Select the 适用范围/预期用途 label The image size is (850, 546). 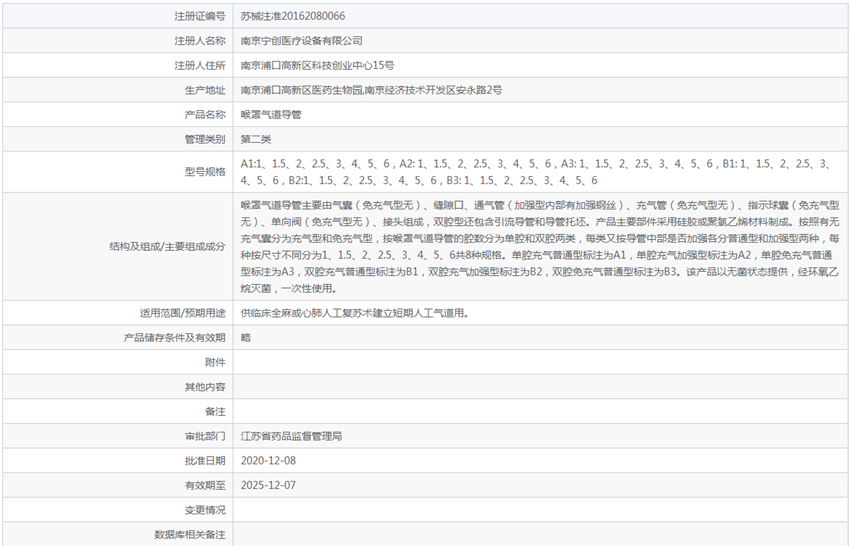(x=183, y=313)
